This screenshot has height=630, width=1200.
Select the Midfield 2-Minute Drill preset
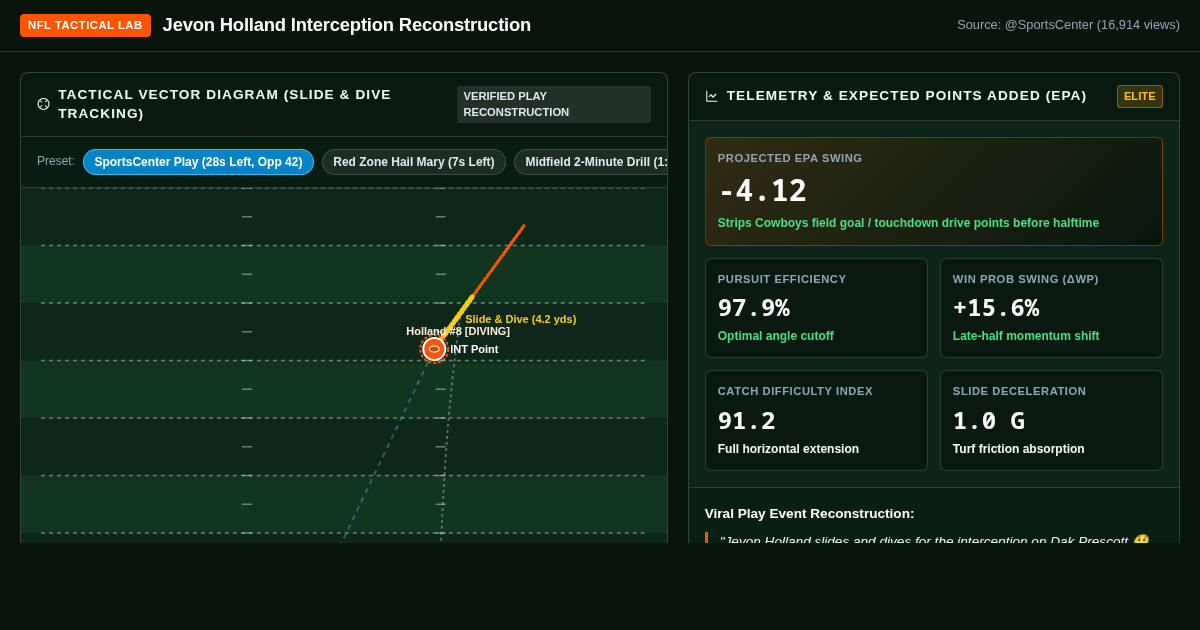point(591,162)
